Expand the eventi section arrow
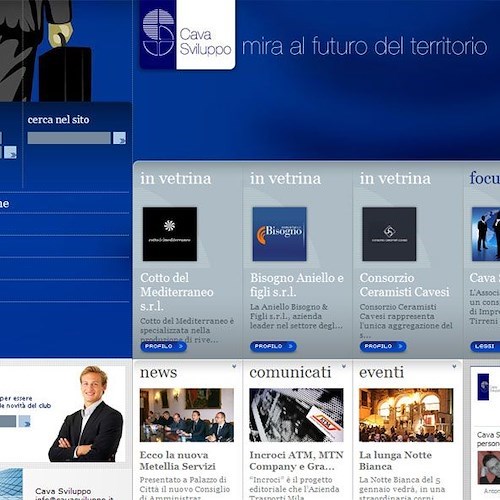The height and width of the screenshot is (500, 500). pyautogui.click(x=454, y=366)
